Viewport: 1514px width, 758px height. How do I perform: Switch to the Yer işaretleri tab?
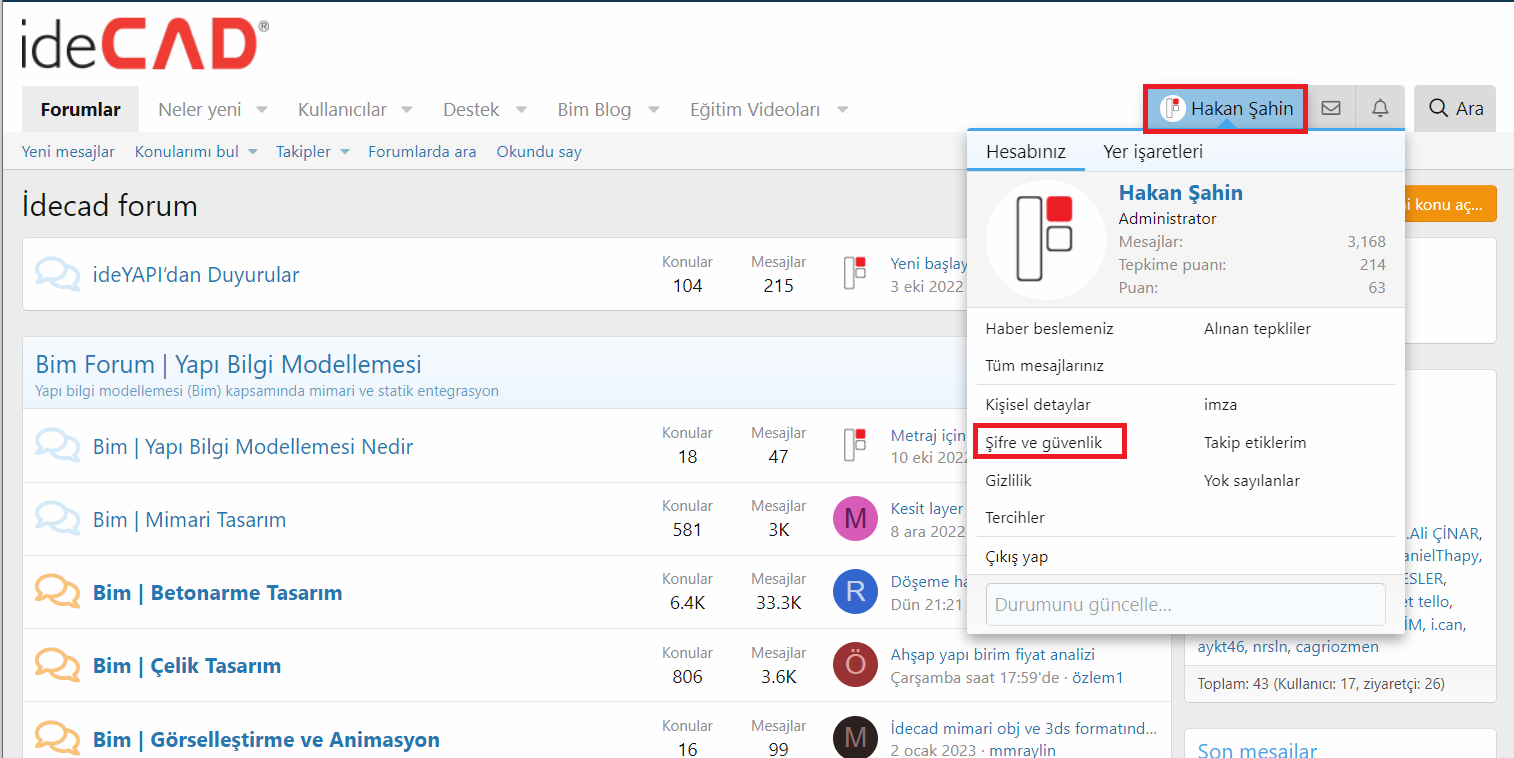pos(1153,152)
